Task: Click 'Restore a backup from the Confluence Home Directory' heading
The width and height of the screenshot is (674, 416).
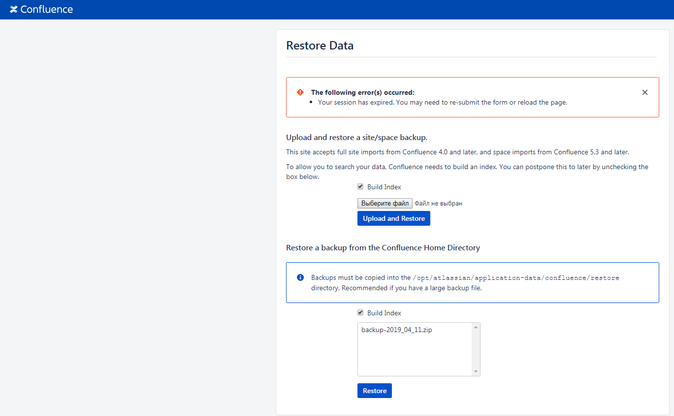Action: pyautogui.click(x=383, y=248)
